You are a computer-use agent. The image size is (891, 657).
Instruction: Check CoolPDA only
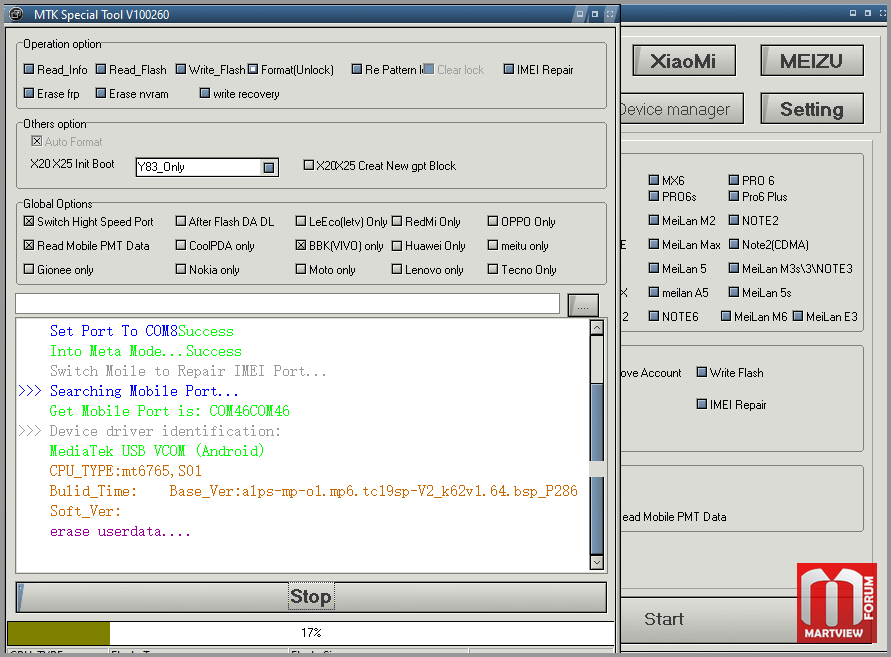point(181,246)
